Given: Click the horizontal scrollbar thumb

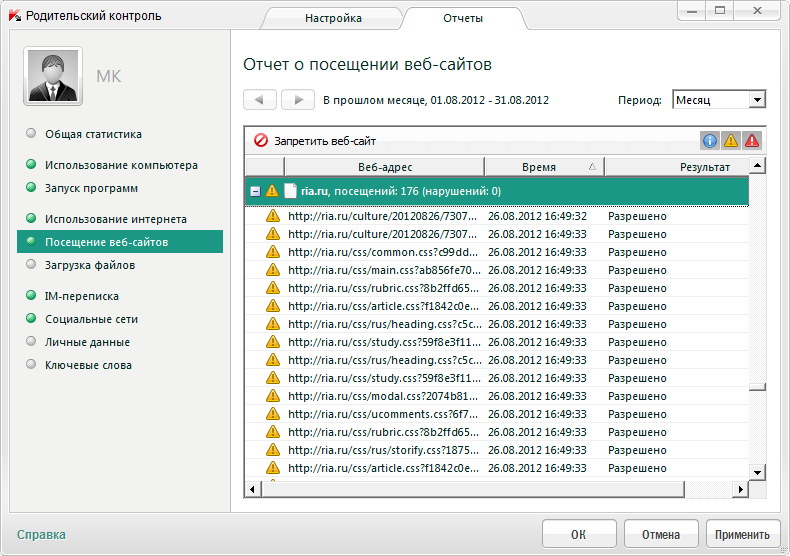Looking at the screenshot, I should click(x=473, y=489).
